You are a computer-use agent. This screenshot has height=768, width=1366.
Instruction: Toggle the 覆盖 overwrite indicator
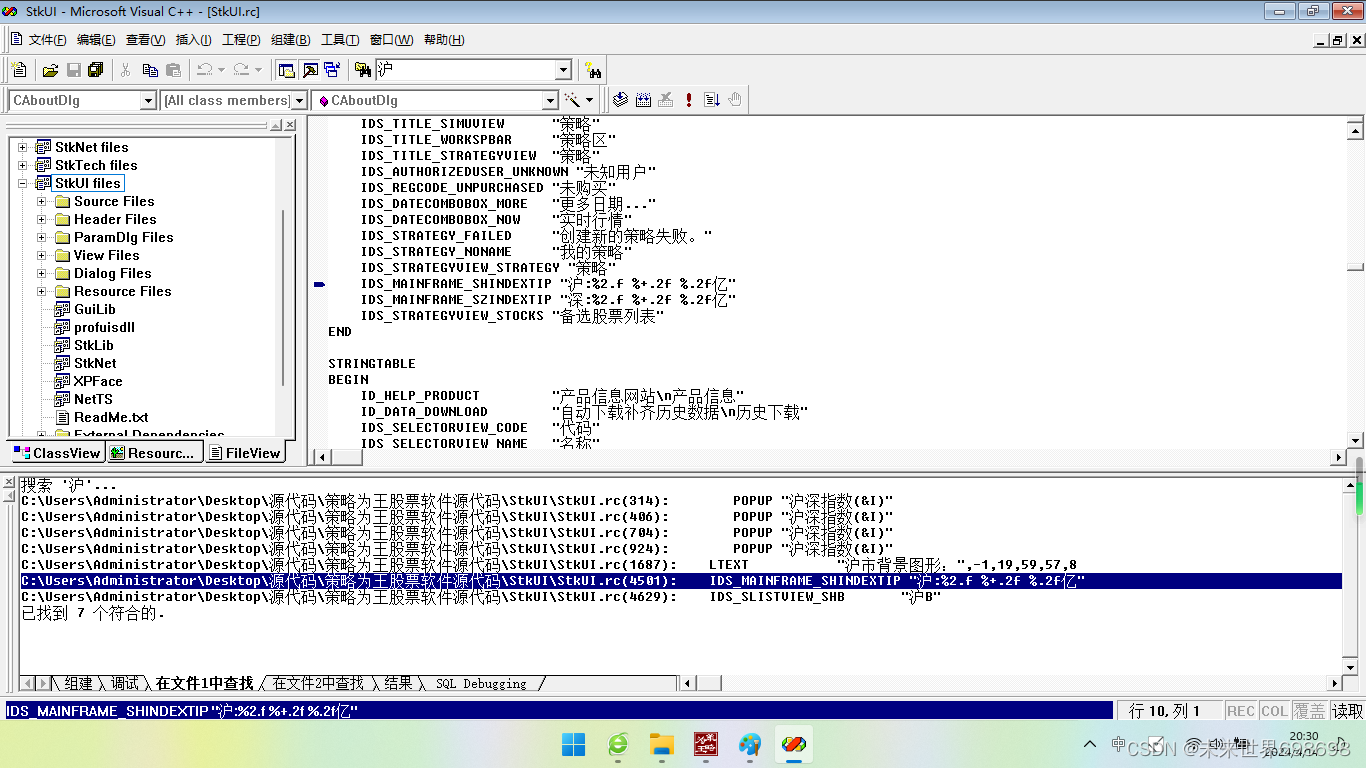pos(1309,711)
